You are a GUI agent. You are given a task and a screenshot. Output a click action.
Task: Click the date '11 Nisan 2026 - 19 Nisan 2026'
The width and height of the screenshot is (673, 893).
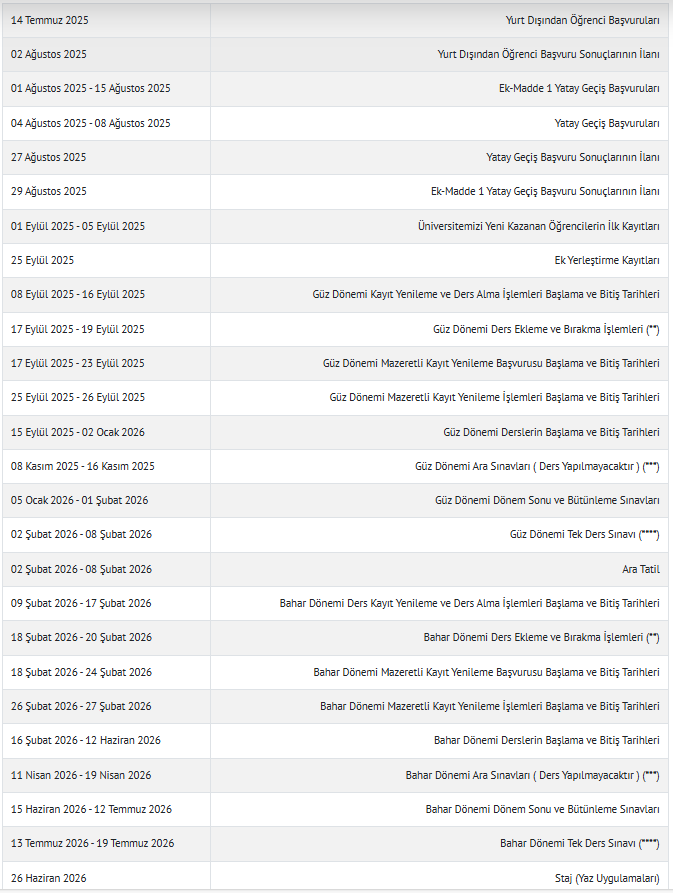81,775
